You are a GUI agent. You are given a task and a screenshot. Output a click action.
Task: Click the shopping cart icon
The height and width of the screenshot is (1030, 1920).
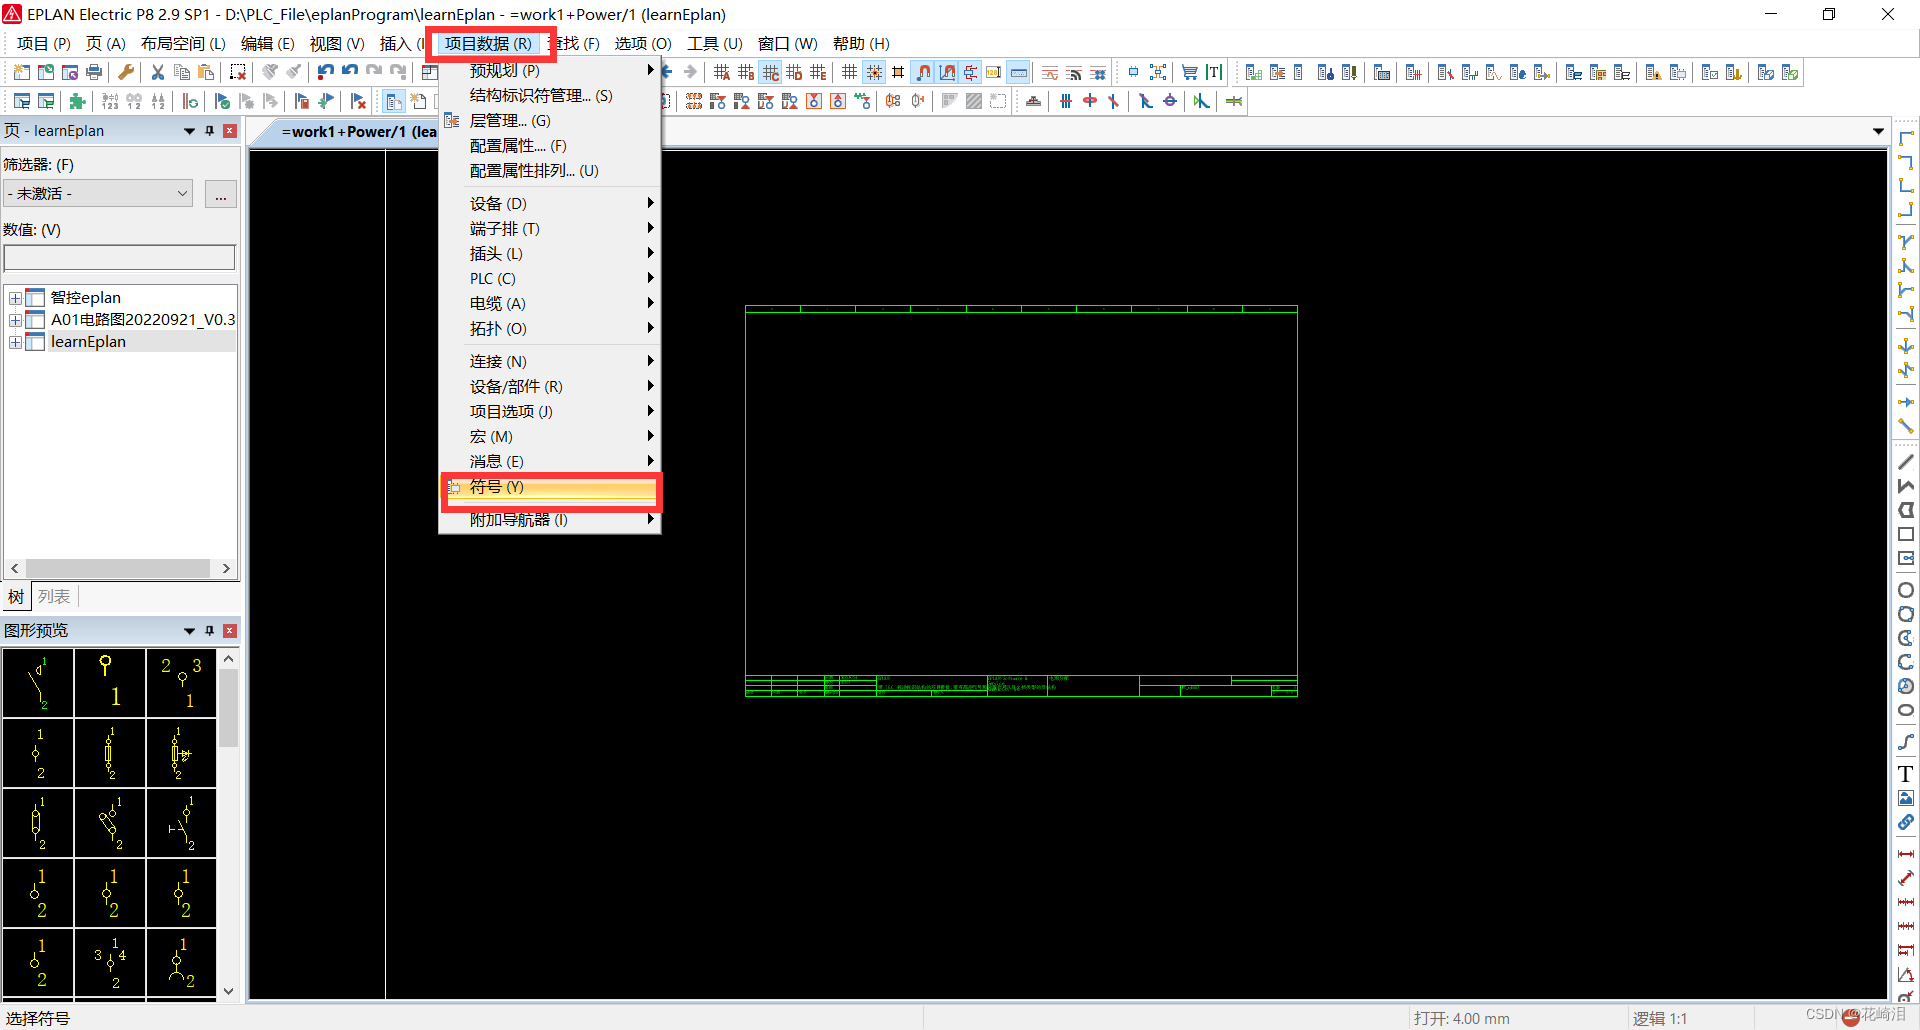point(1190,72)
